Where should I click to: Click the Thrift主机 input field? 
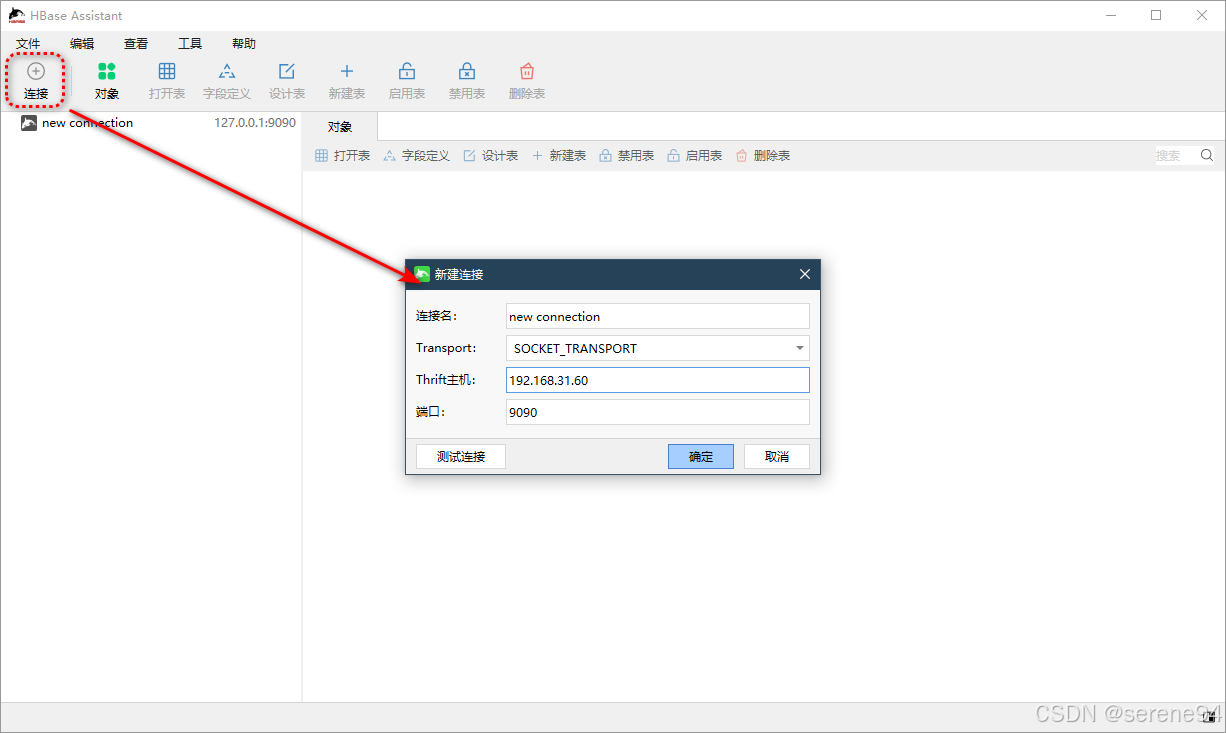pos(657,380)
